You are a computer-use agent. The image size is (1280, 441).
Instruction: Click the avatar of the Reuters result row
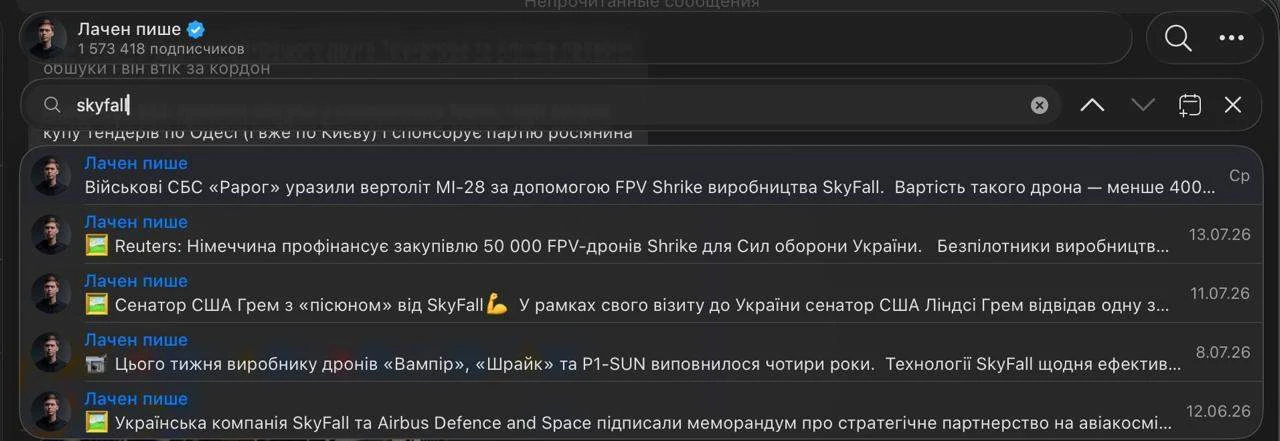(x=50, y=235)
